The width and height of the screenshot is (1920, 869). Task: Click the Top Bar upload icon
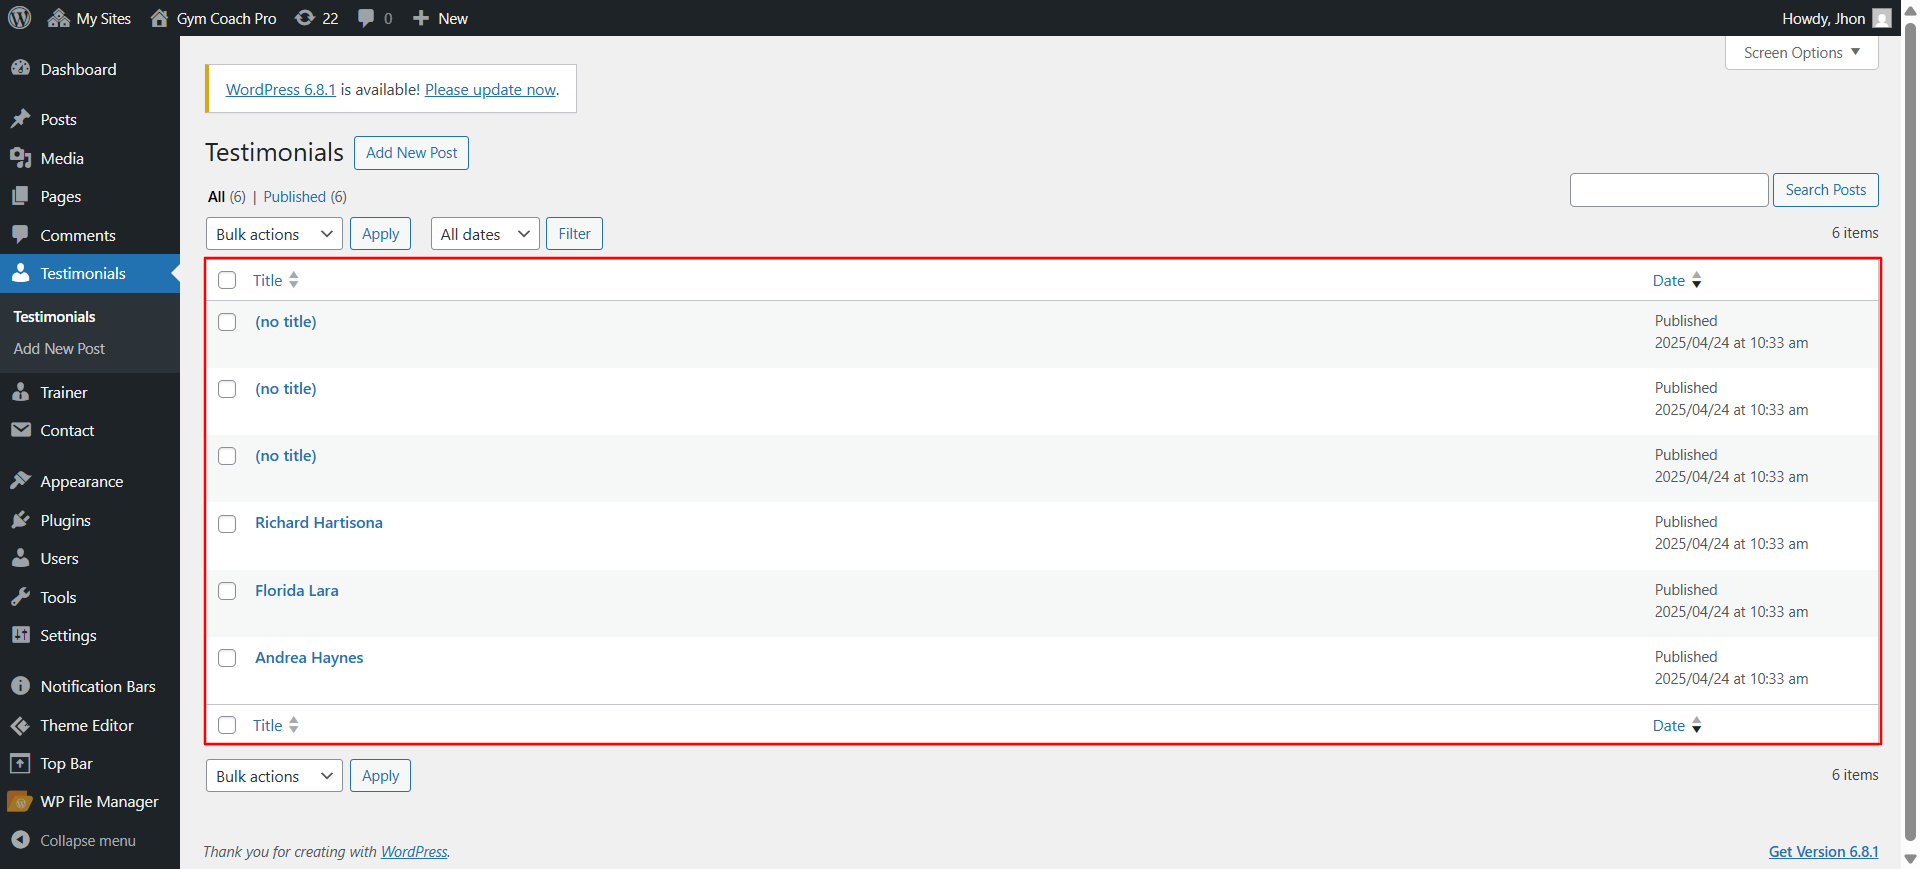click(20, 763)
